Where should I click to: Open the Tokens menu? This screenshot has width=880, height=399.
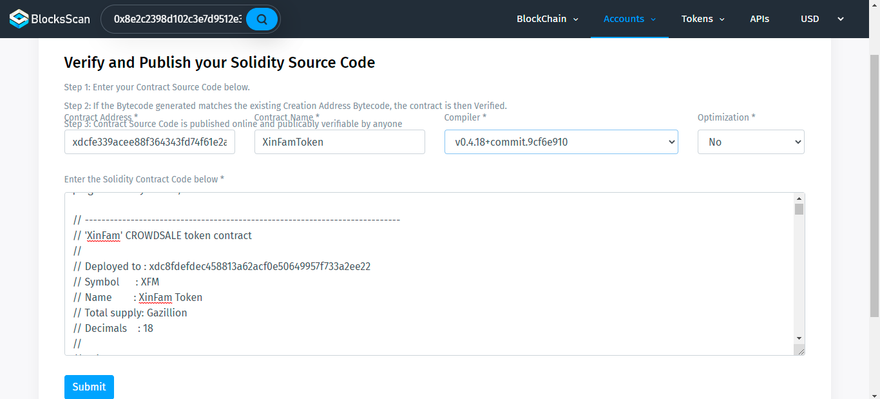pos(703,19)
